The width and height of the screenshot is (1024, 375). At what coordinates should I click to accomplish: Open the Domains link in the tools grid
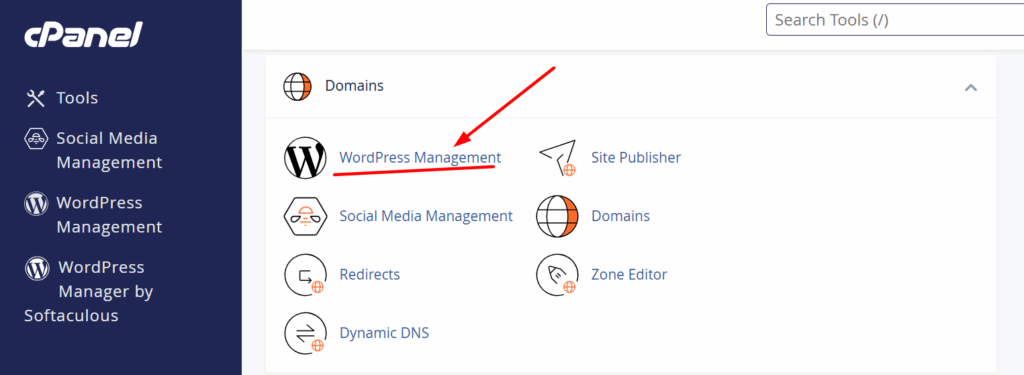pos(620,216)
